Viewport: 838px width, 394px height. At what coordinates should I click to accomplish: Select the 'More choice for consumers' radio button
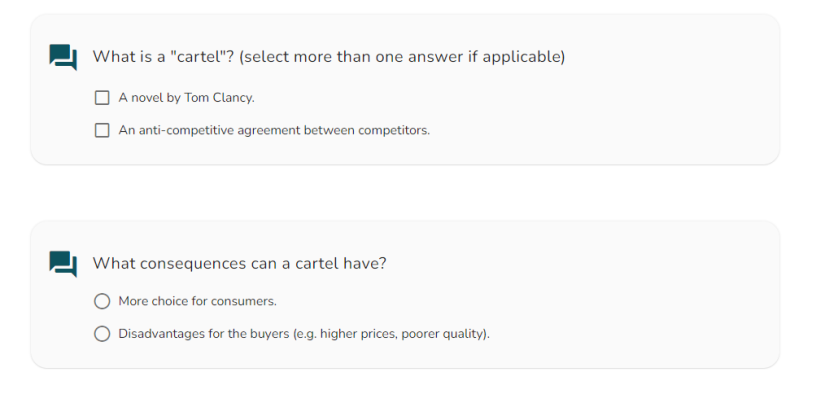tap(102, 302)
